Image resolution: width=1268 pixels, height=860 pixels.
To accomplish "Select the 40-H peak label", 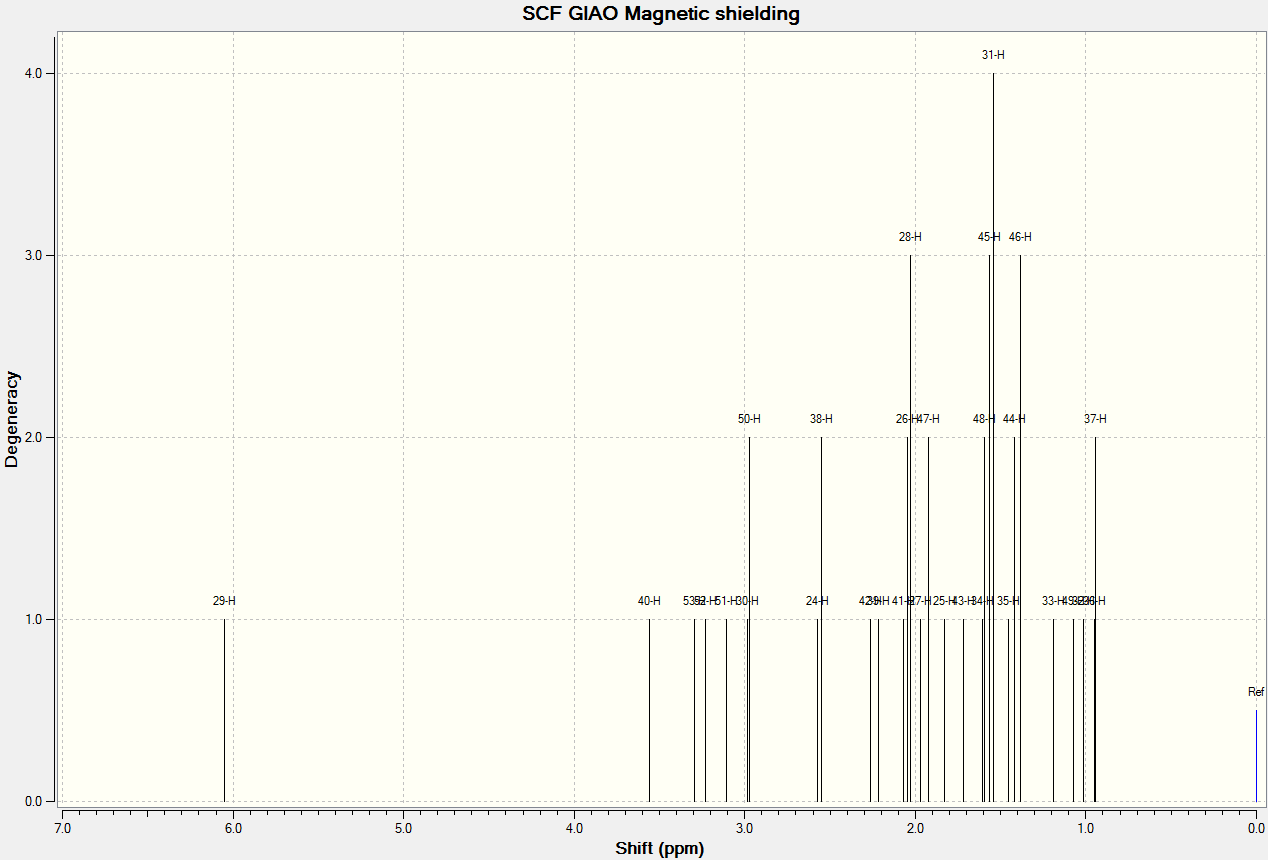I will click(649, 601).
